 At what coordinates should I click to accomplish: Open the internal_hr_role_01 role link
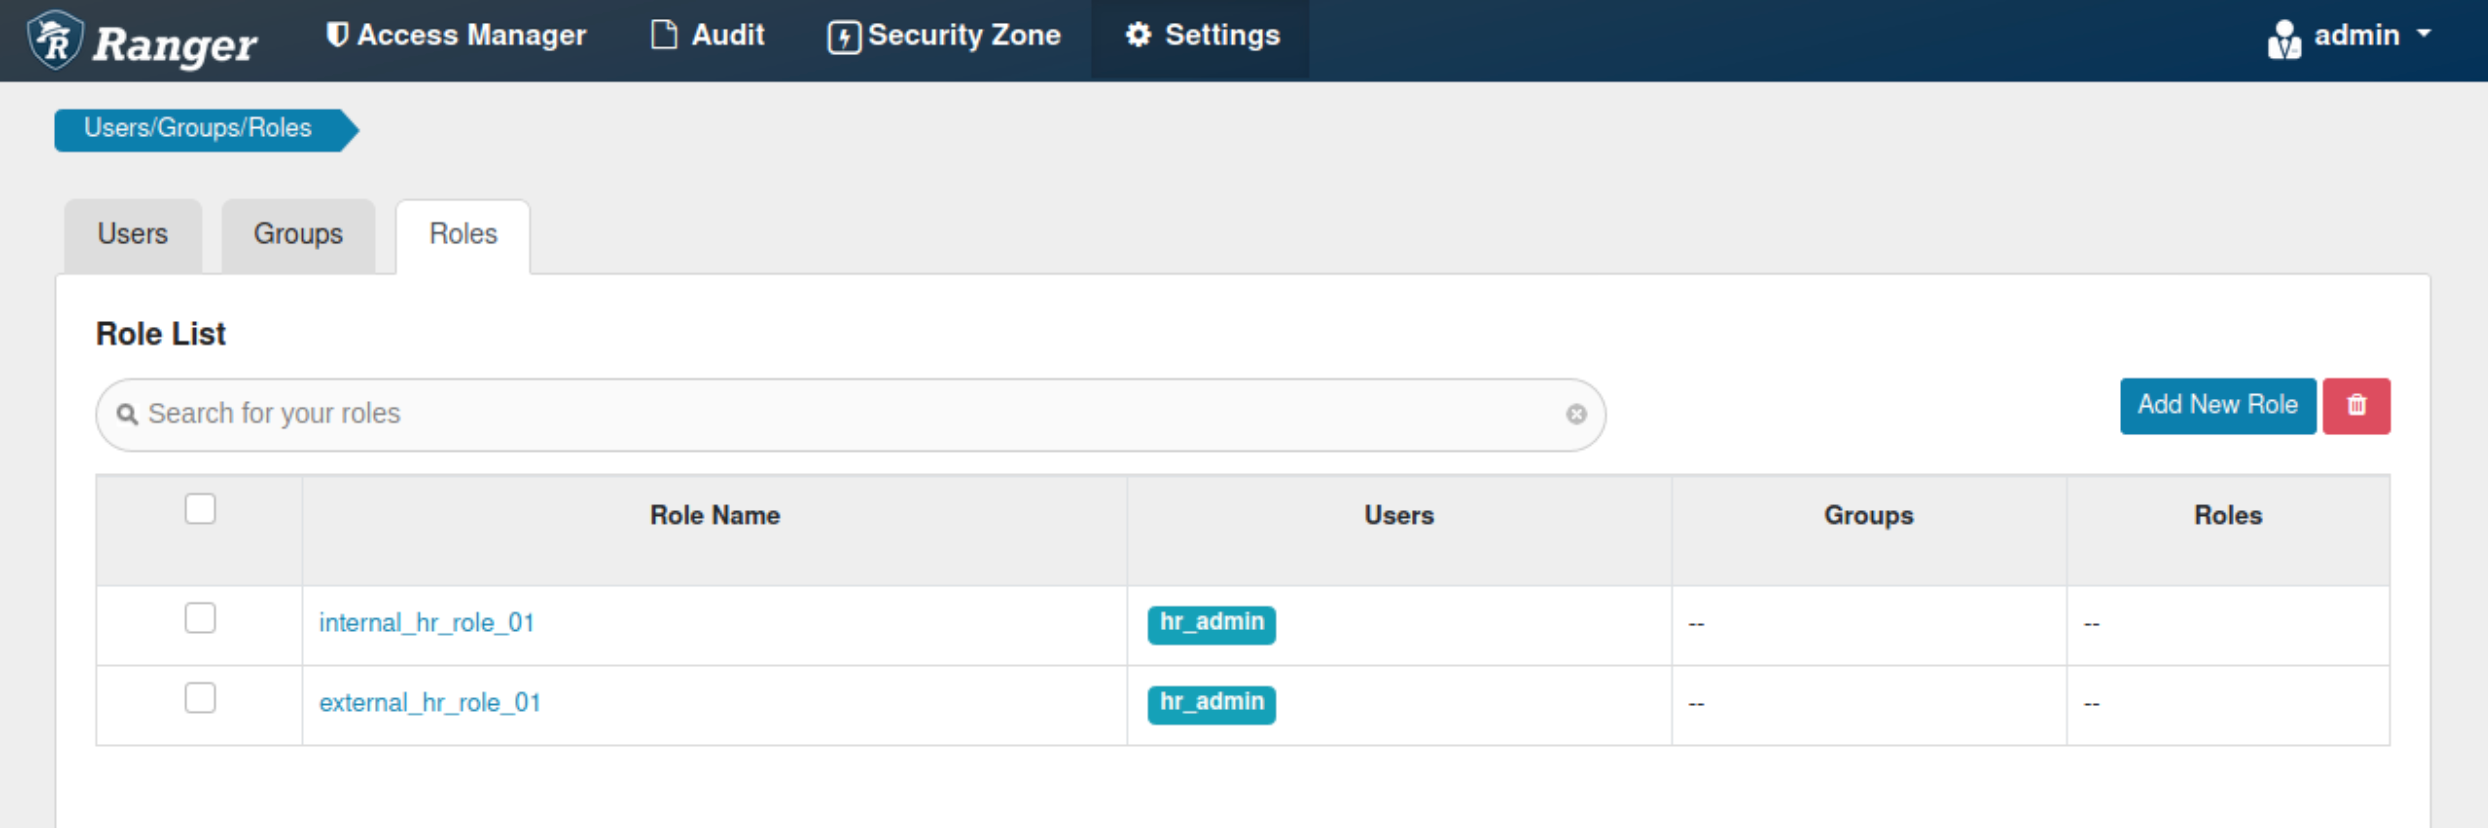427,623
